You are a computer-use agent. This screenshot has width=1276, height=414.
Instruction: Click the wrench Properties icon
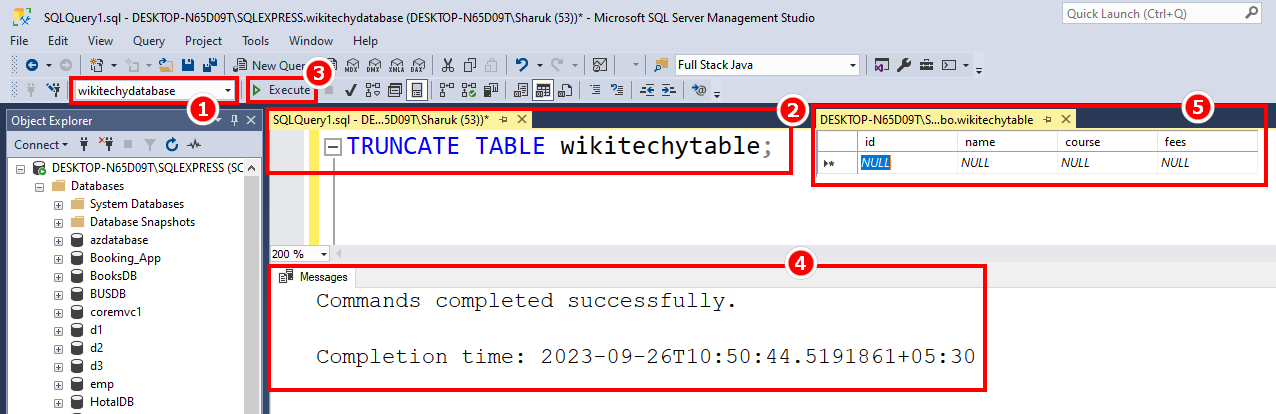[x=904, y=65]
